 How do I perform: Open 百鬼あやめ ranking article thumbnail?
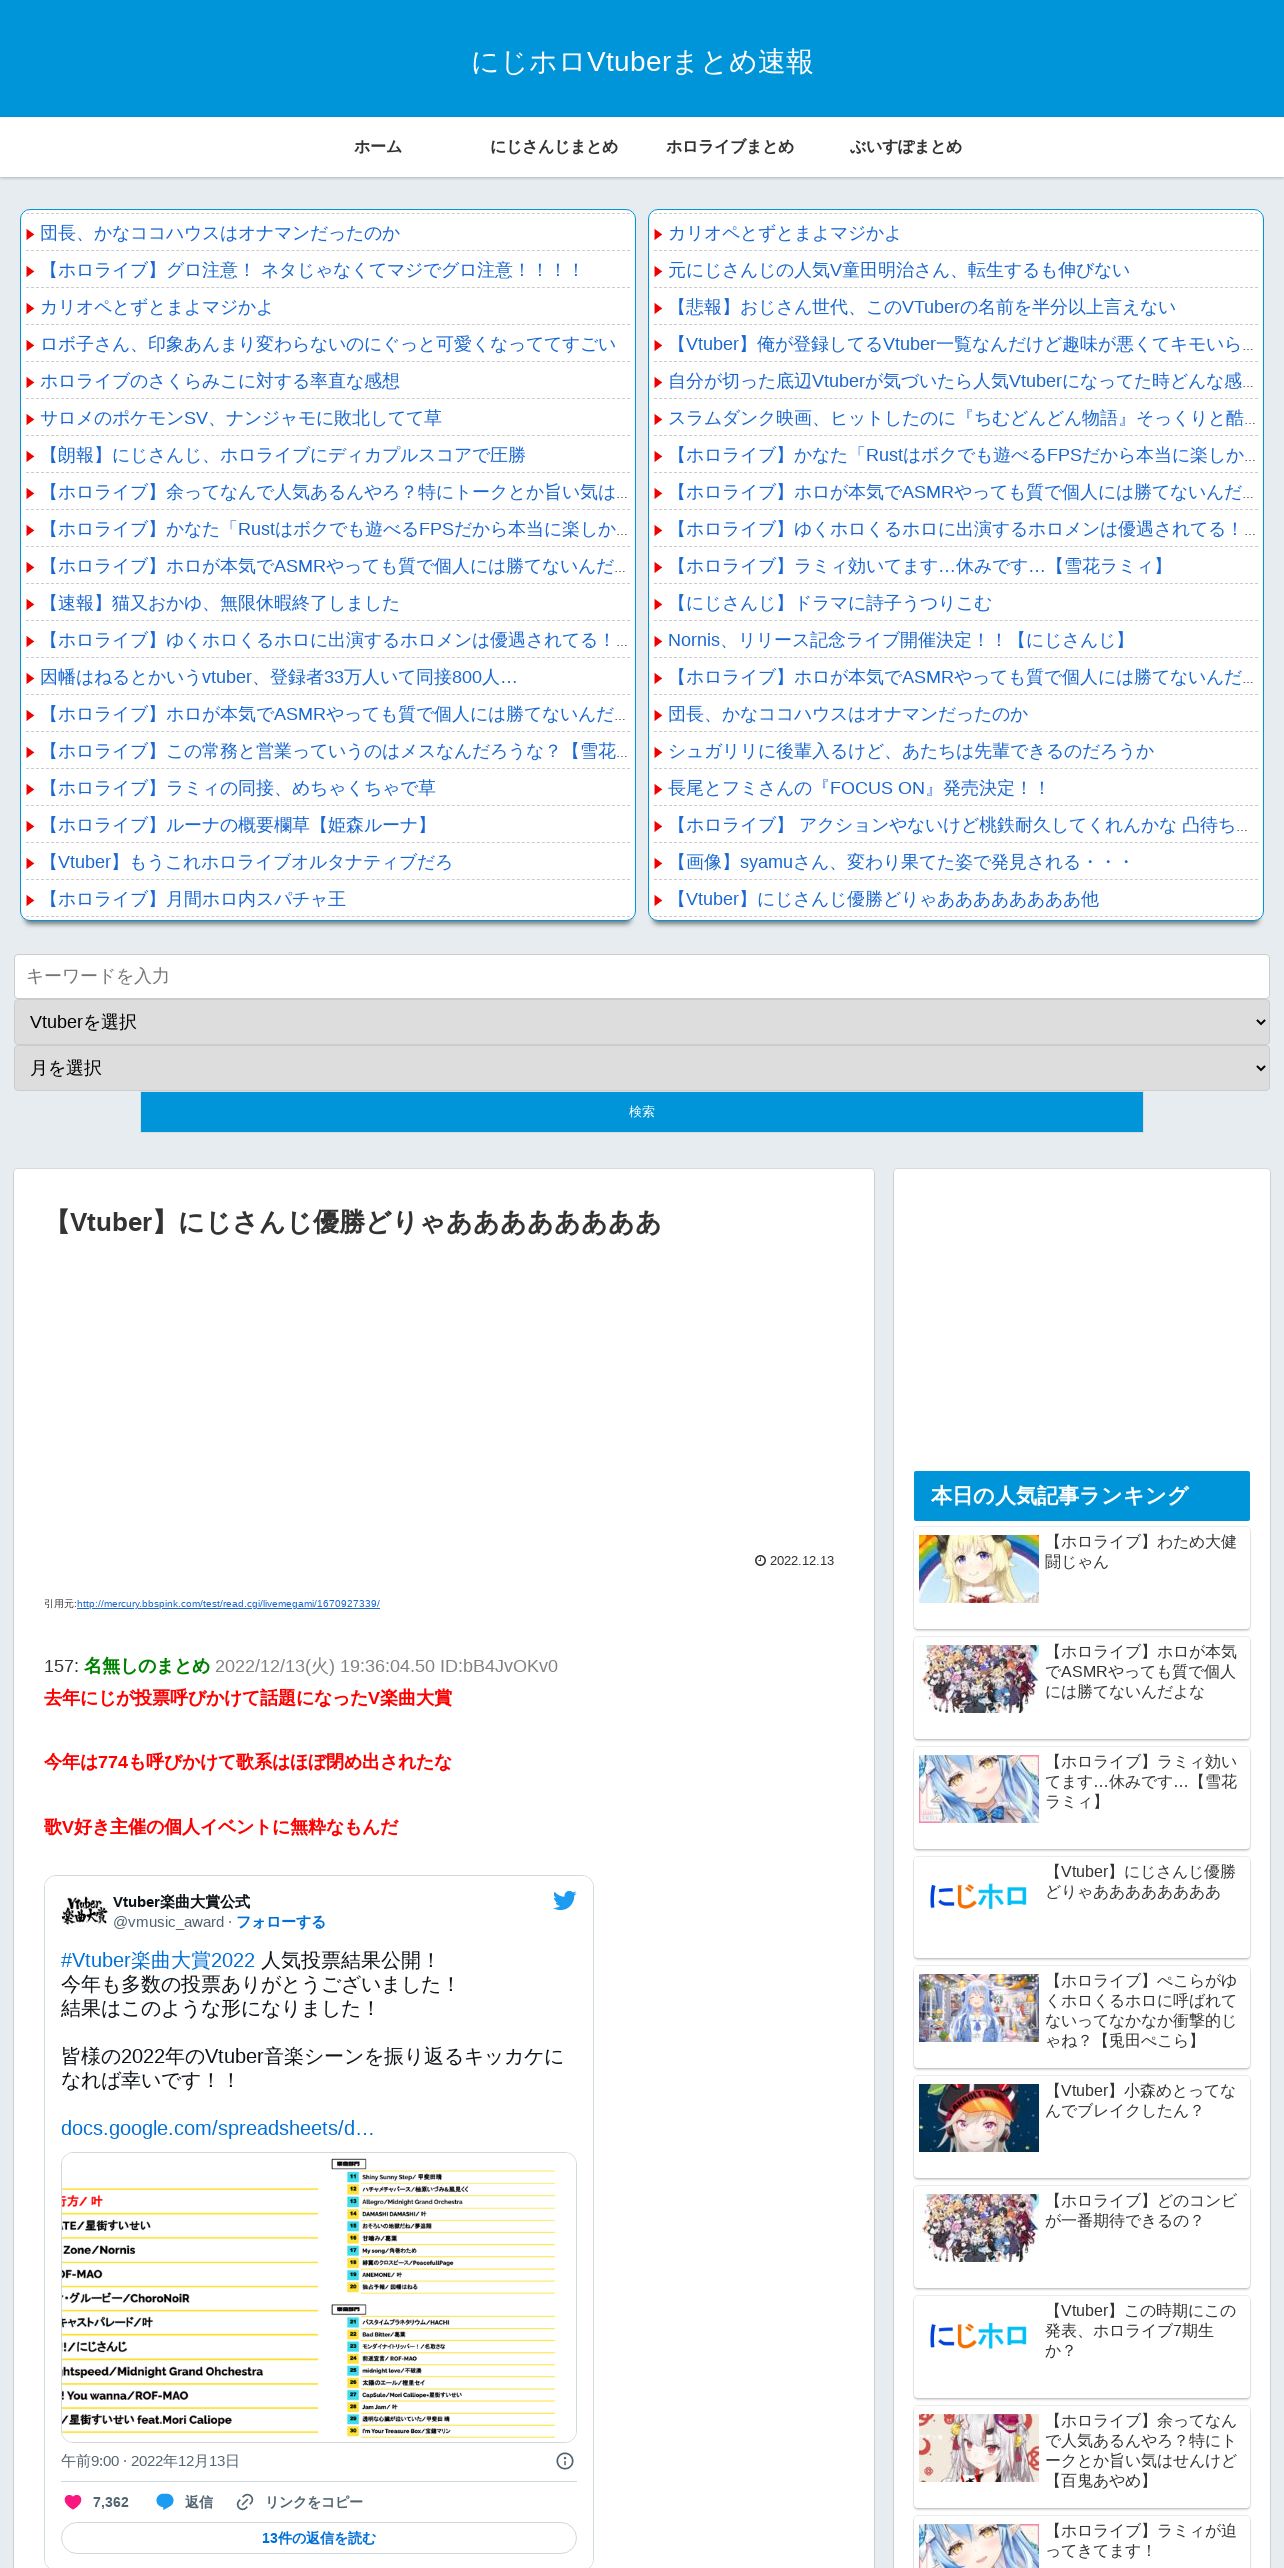pos(979,2448)
